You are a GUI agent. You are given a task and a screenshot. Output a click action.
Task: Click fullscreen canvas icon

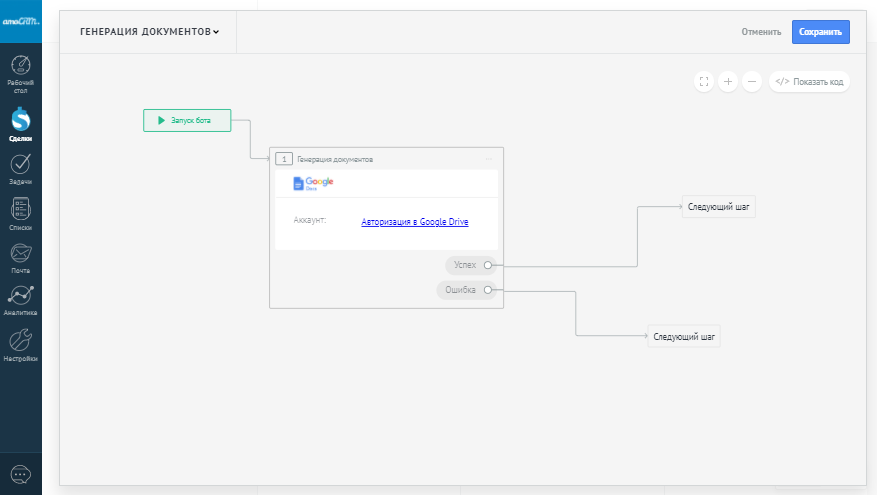point(704,82)
